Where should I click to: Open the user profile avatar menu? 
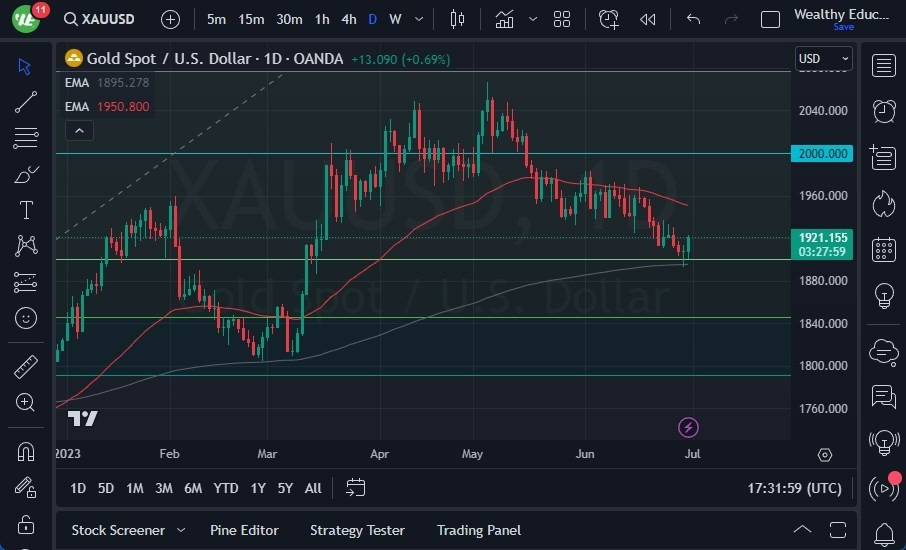(x=25, y=19)
